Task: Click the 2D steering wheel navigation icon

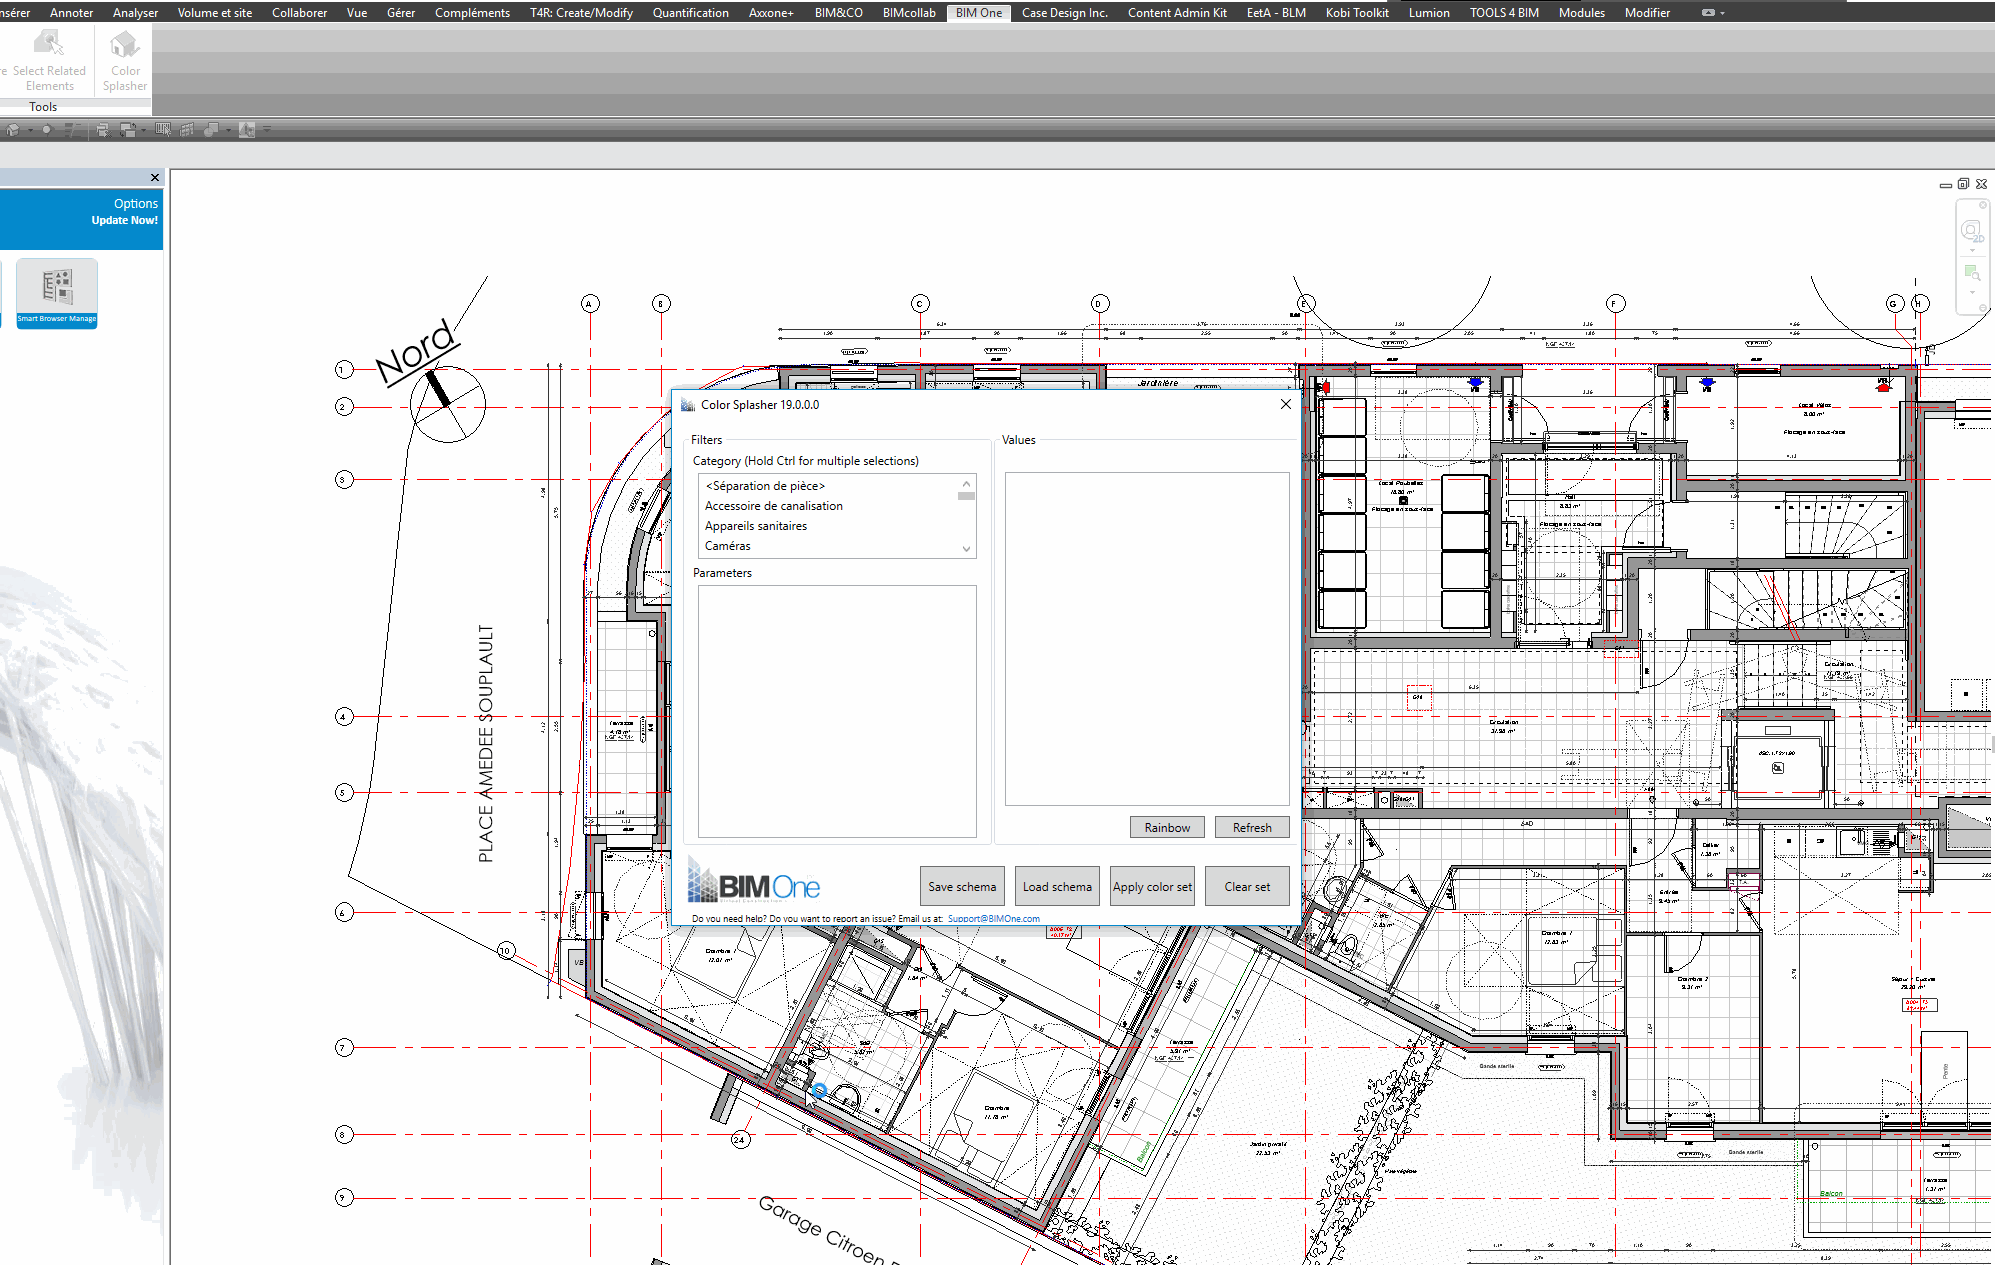Action: click(1970, 231)
